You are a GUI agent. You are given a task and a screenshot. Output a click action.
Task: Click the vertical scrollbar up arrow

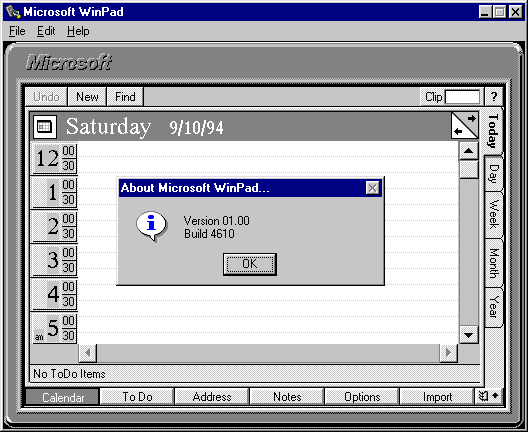[x=469, y=151]
